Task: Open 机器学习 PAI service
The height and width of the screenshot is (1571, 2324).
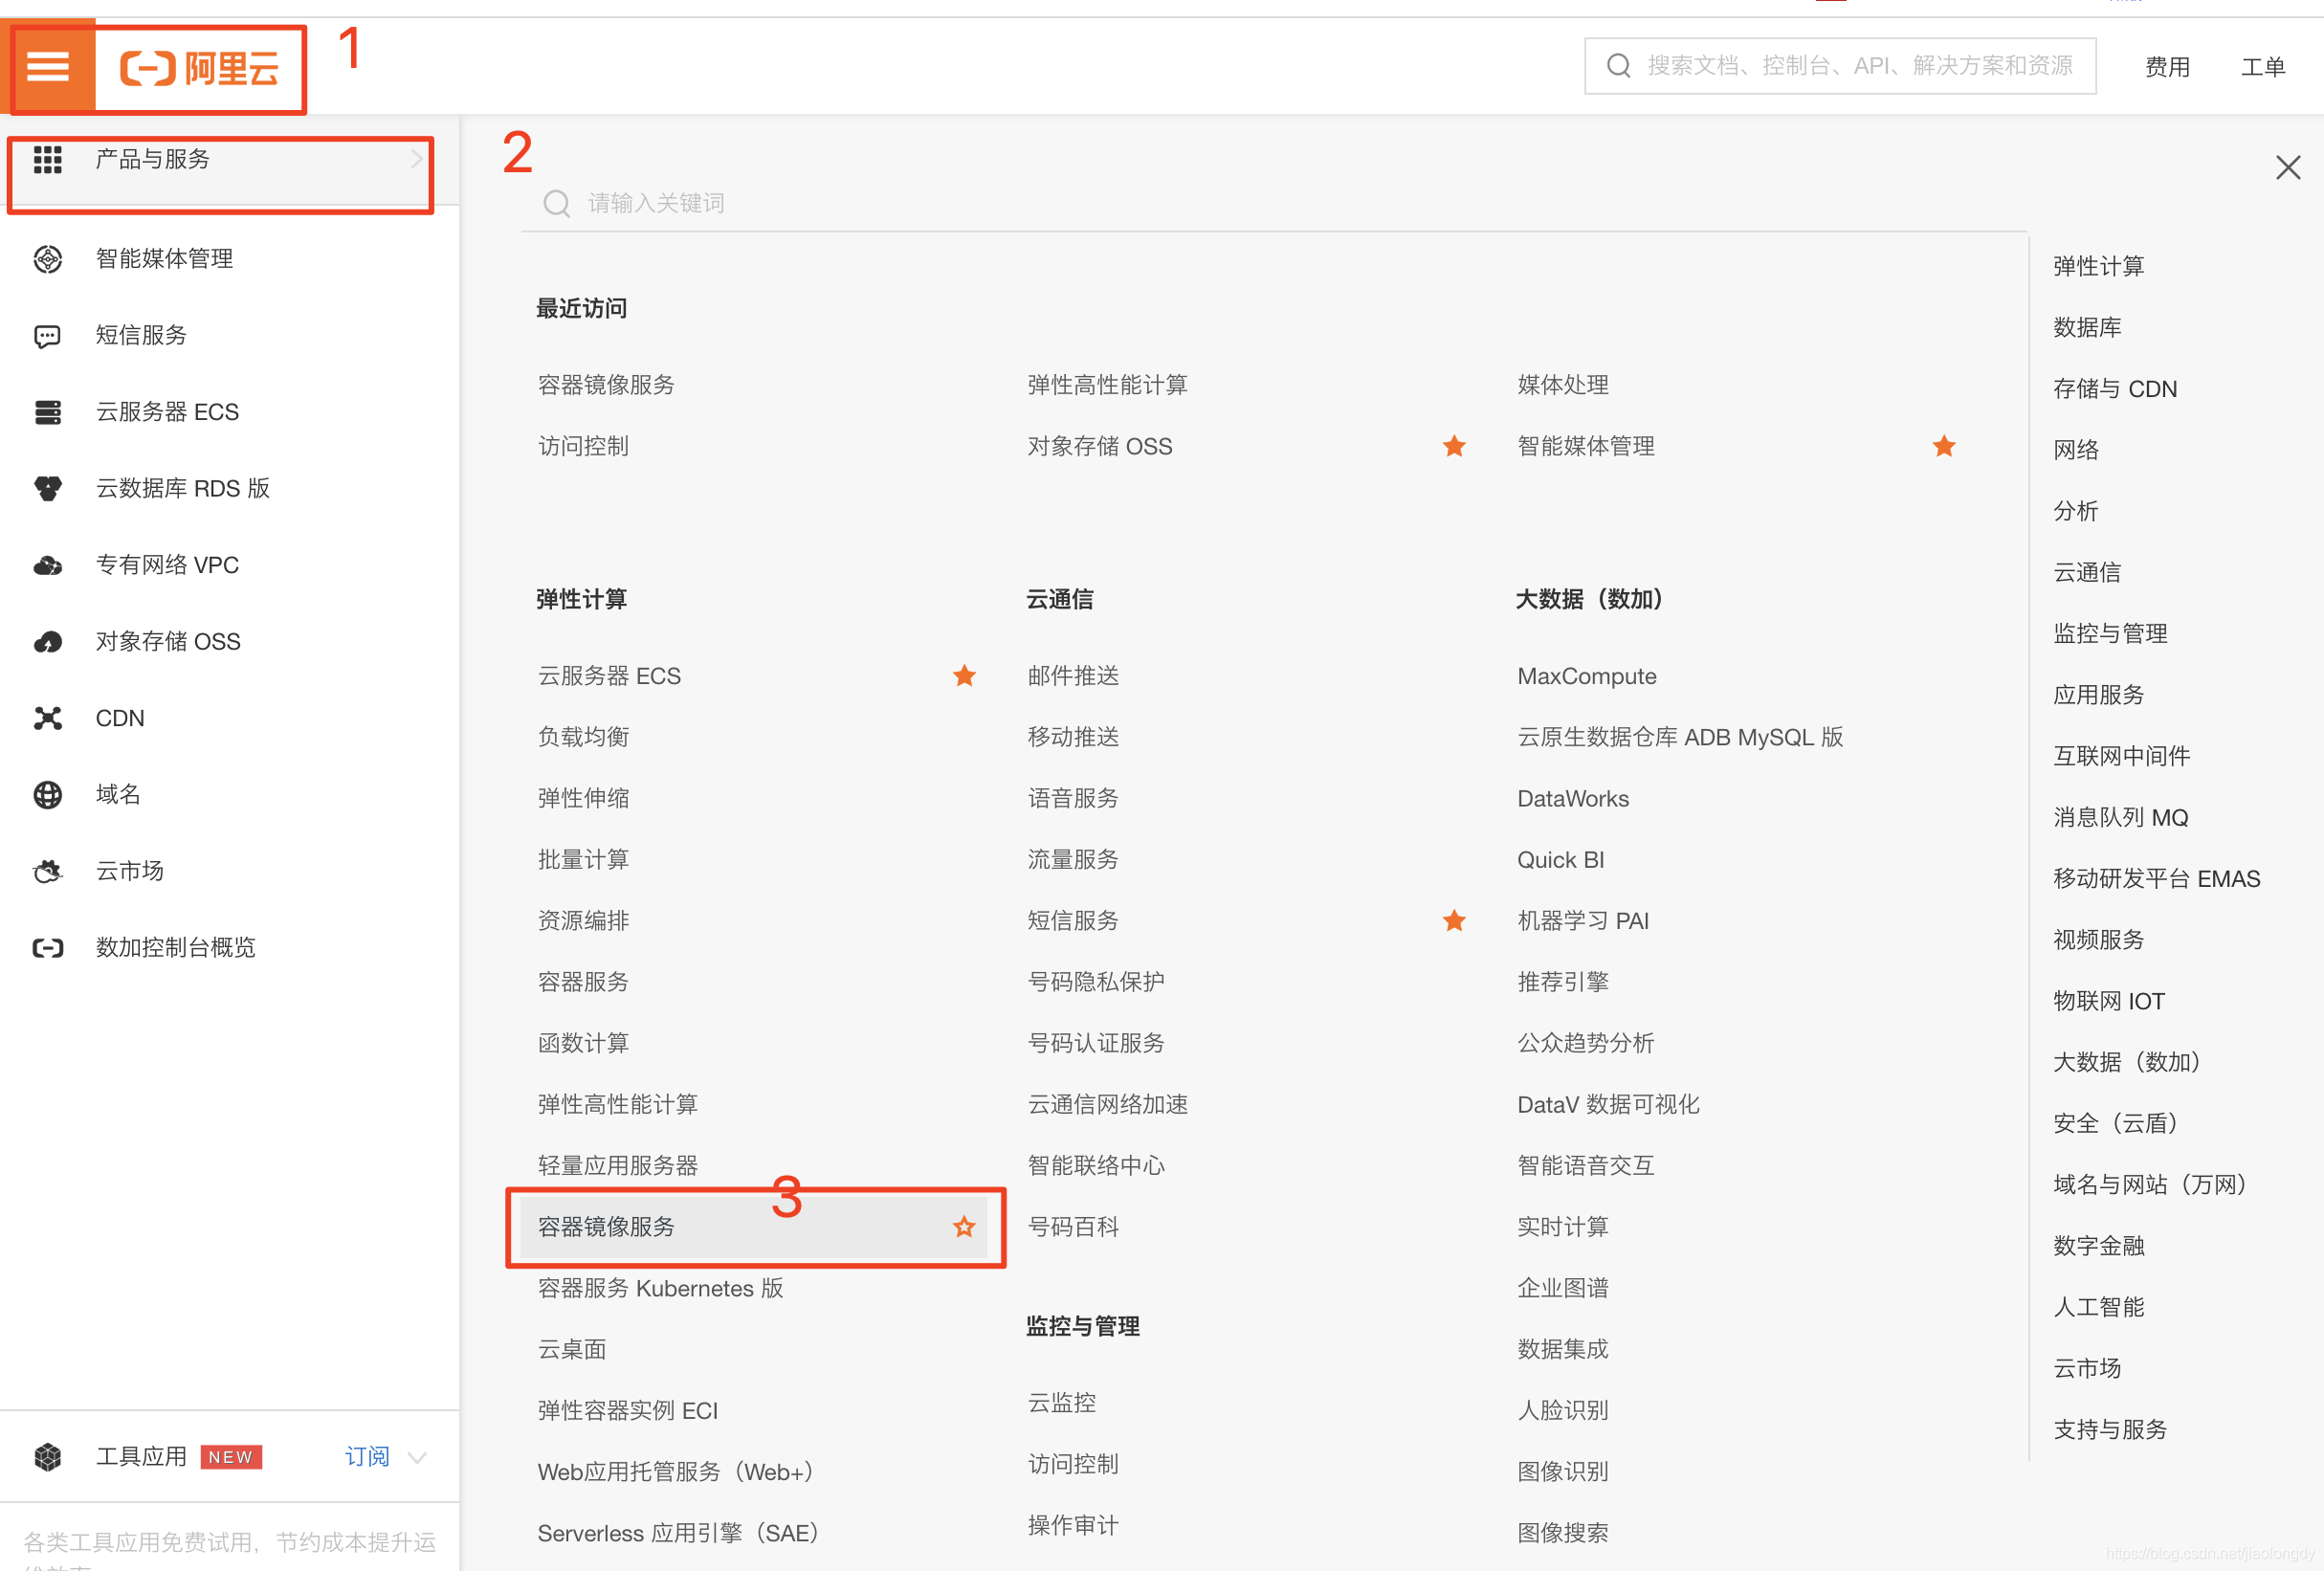Action: (x=1583, y=921)
